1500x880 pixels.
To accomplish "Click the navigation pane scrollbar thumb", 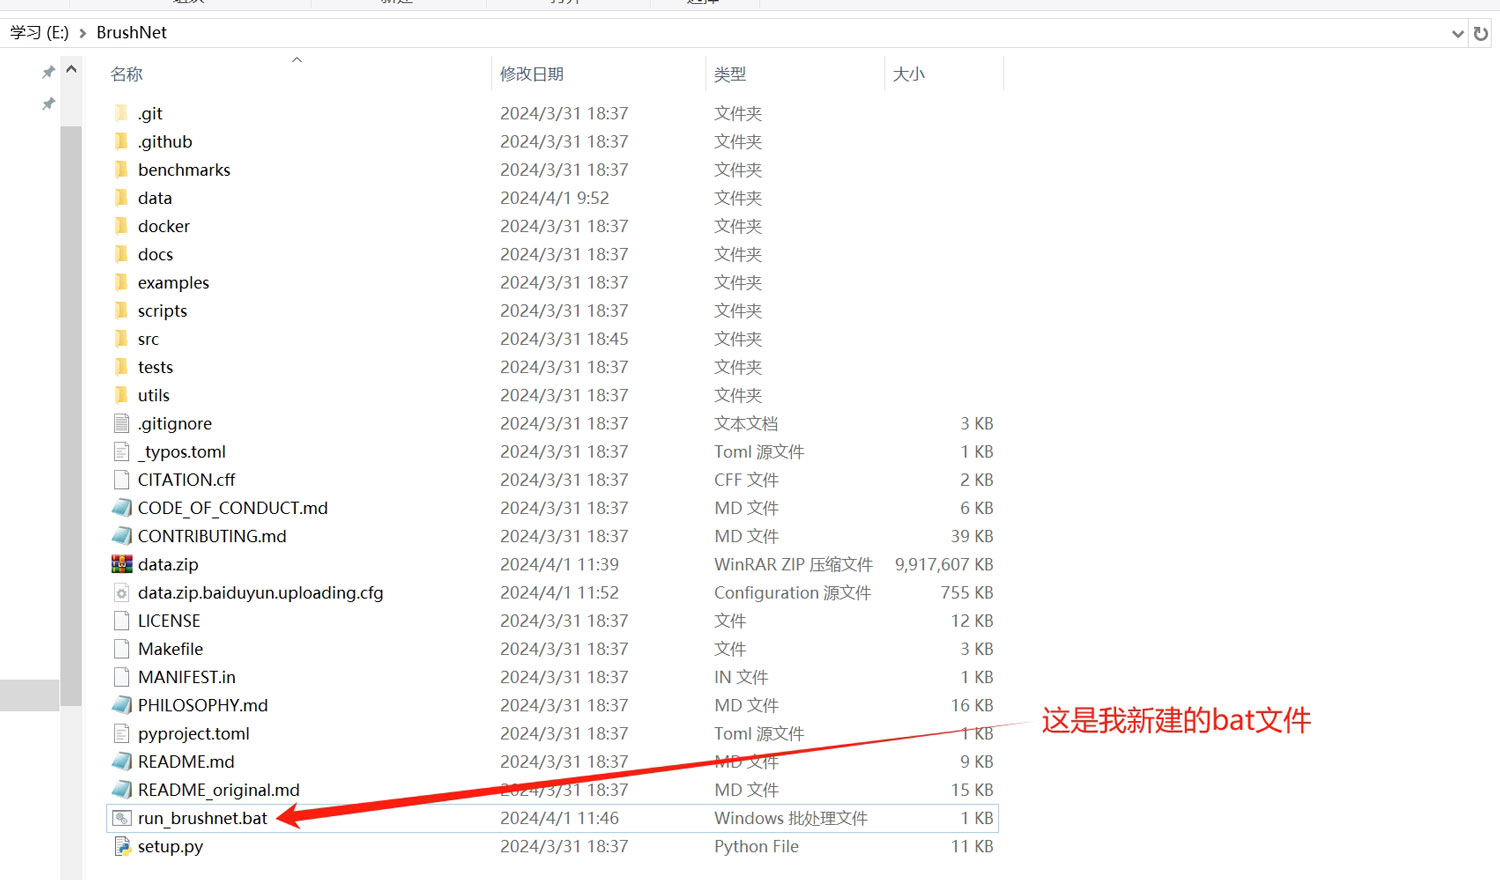I will [71, 416].
